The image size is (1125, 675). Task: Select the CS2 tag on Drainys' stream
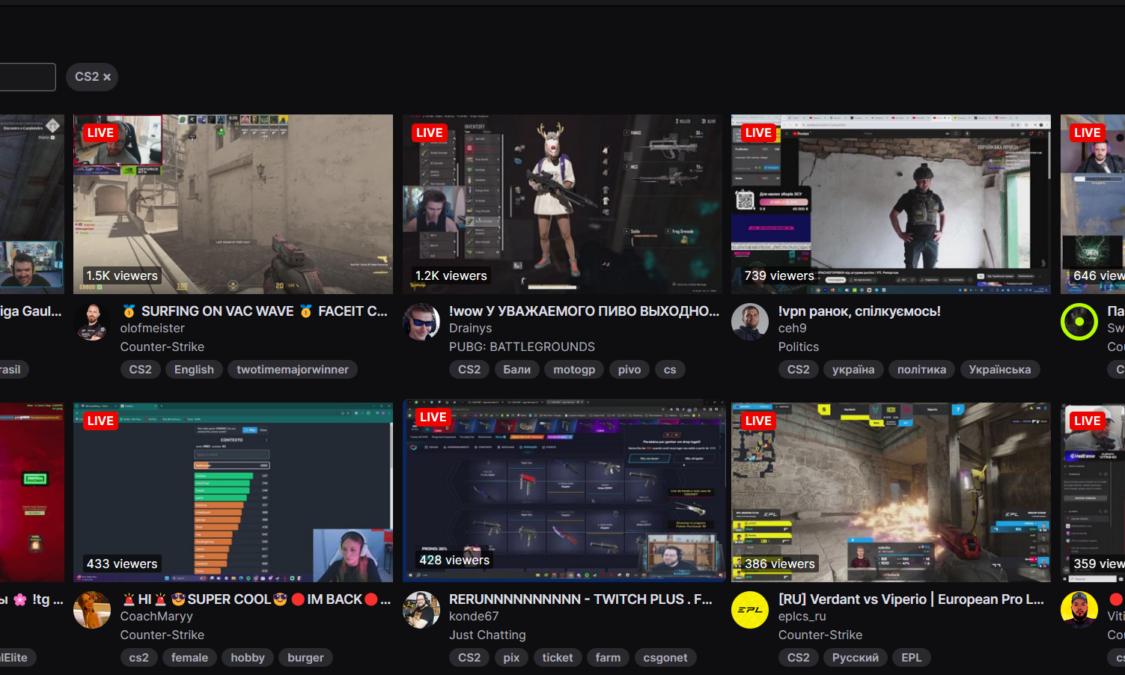(469, 369)
